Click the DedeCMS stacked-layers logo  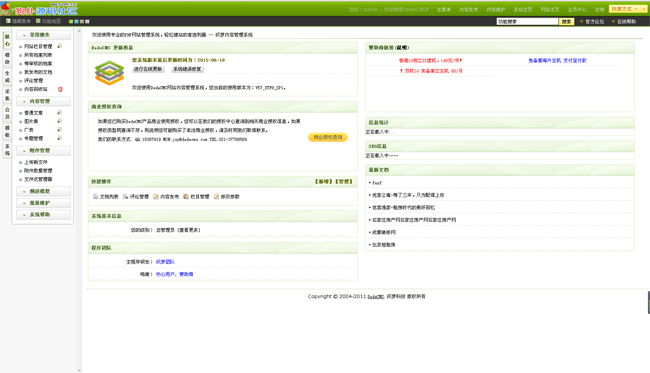click(109, 73)
